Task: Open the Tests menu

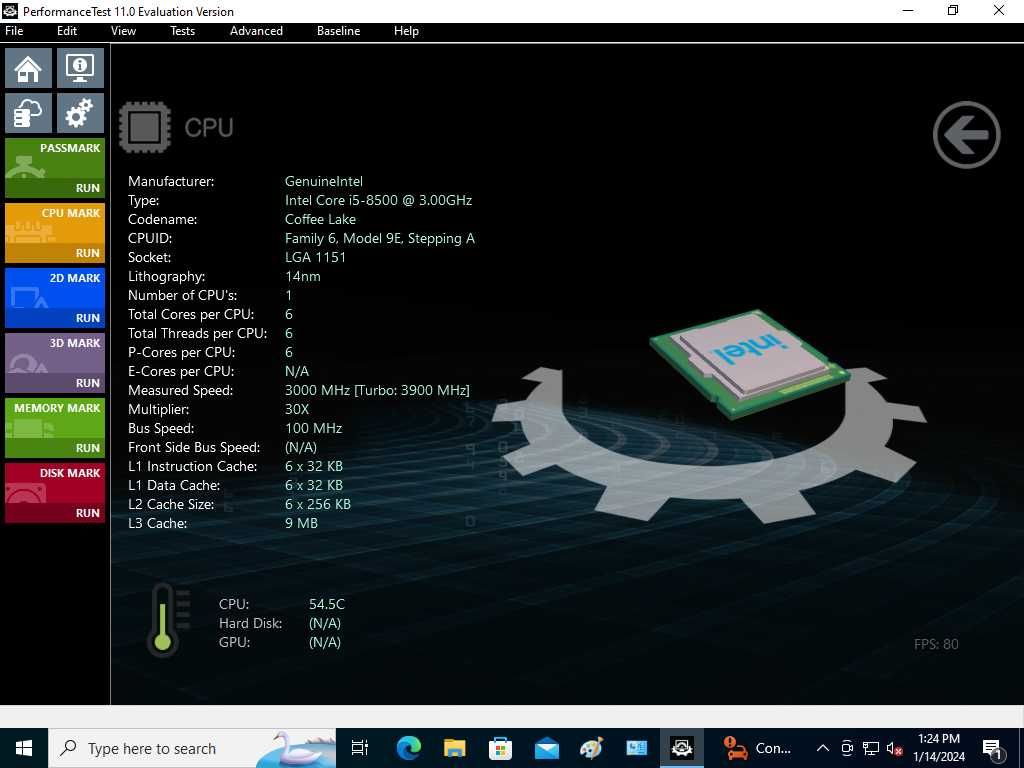Action: (182, 31)
